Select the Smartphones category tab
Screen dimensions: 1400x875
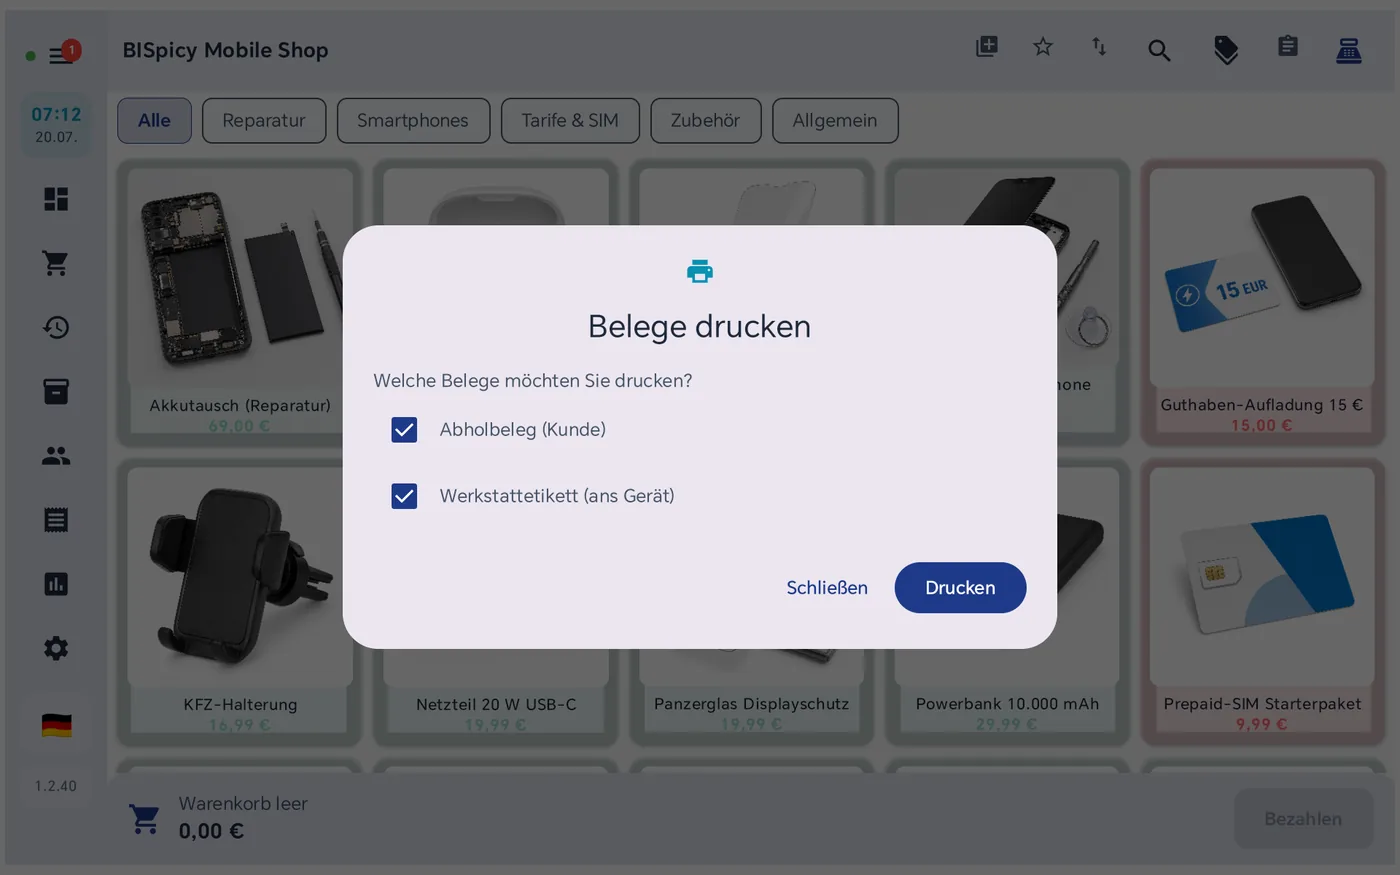(x=413, y=120)
